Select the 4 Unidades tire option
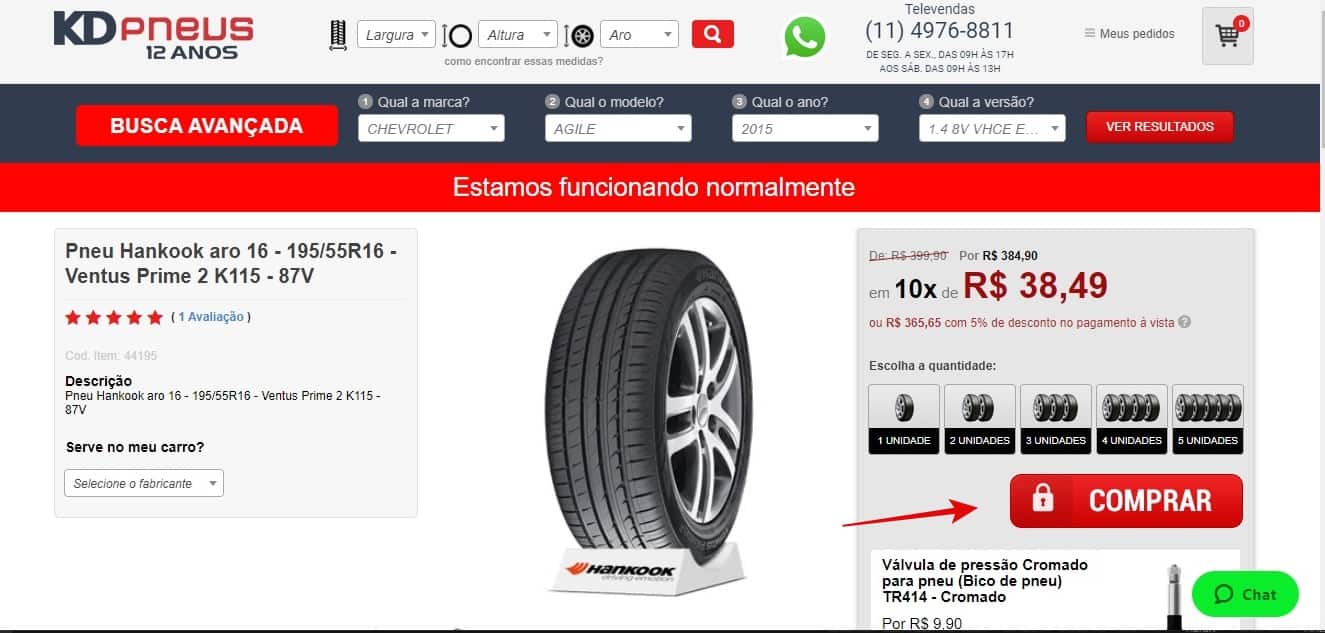Screen dimensions: 1325x633 (x=1132, y=419)
